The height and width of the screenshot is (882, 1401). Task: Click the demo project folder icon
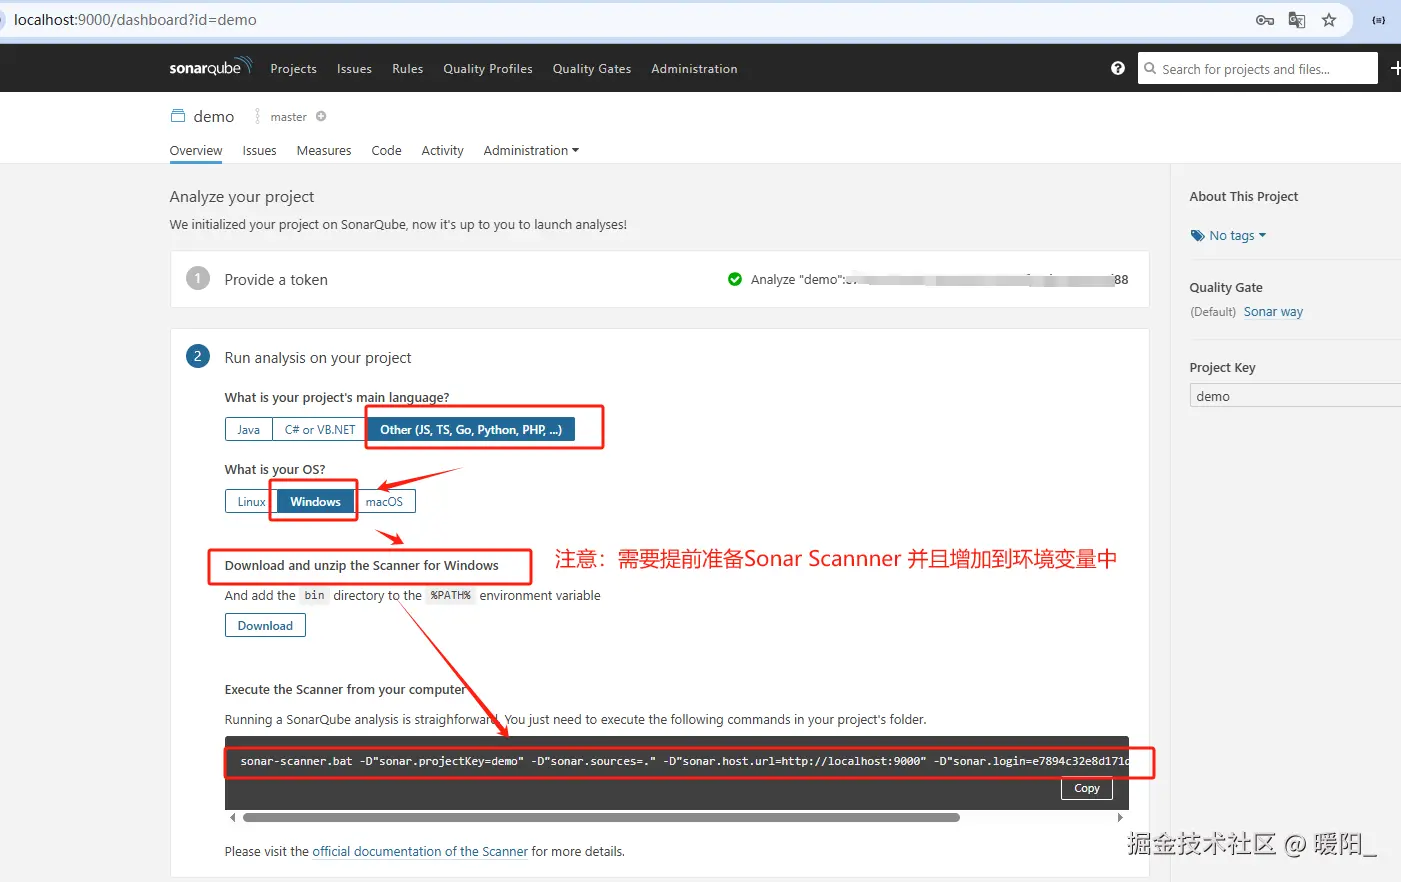tap(178, 116)
